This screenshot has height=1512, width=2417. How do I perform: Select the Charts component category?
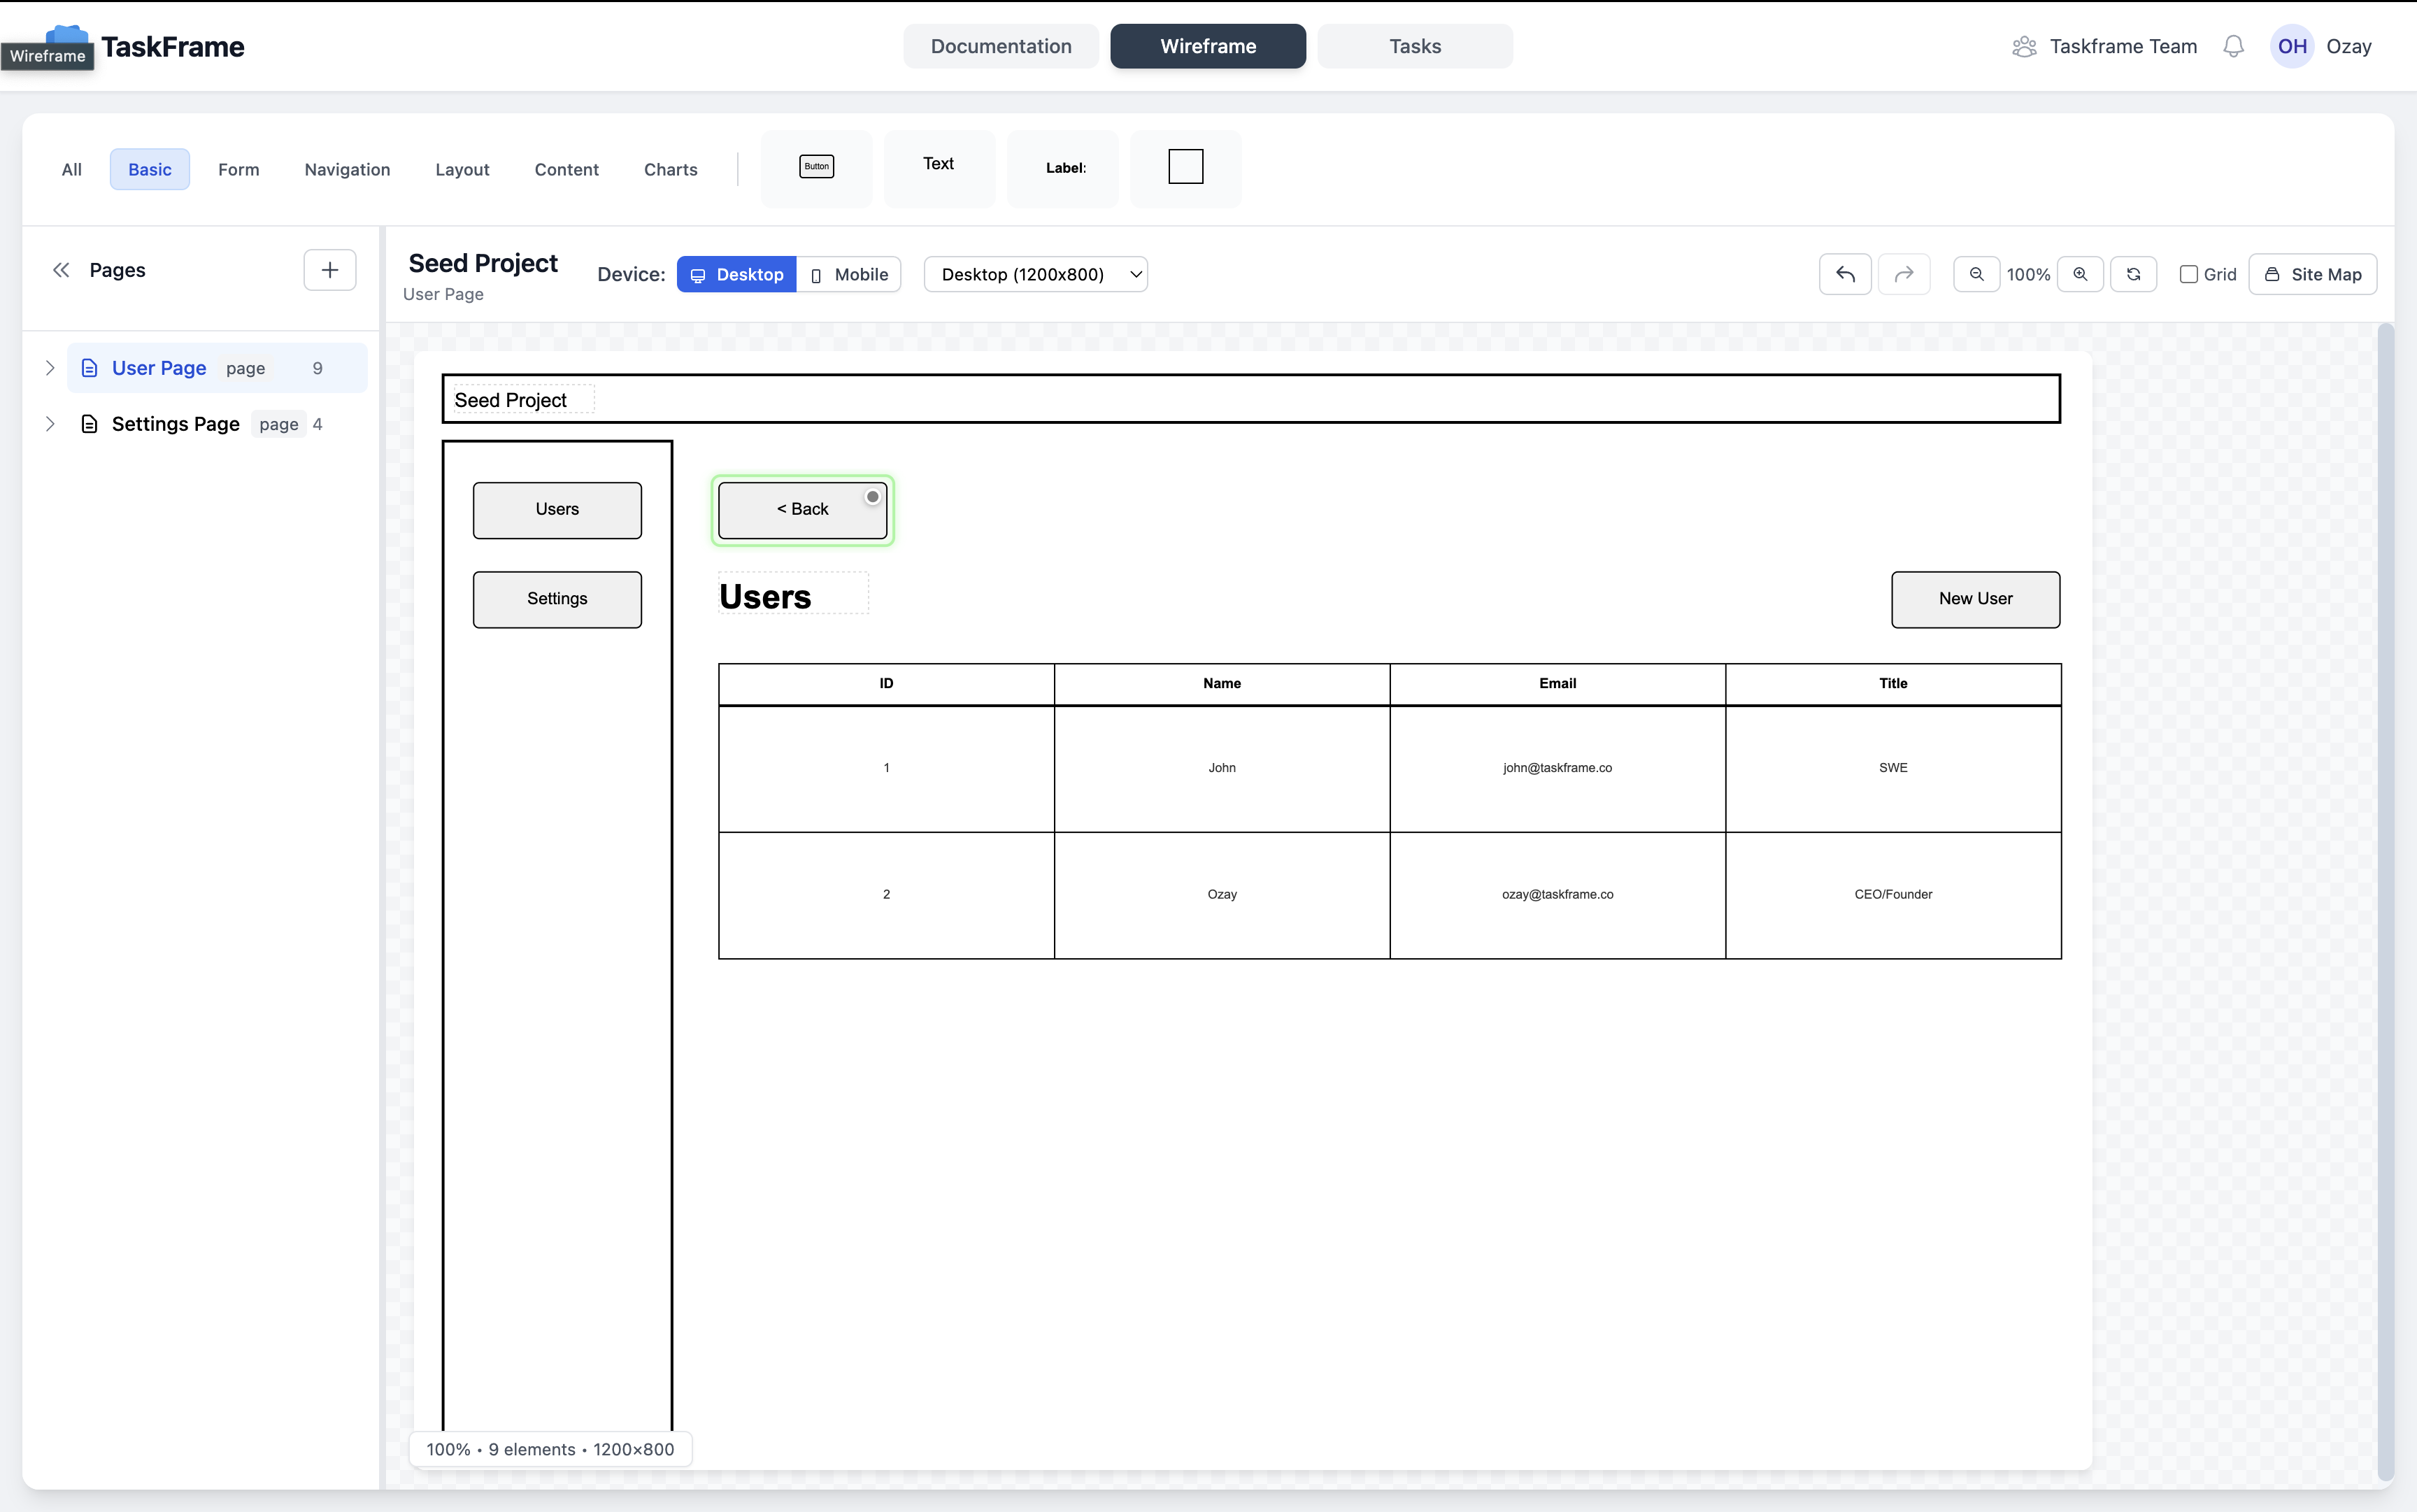click(671, 169)
